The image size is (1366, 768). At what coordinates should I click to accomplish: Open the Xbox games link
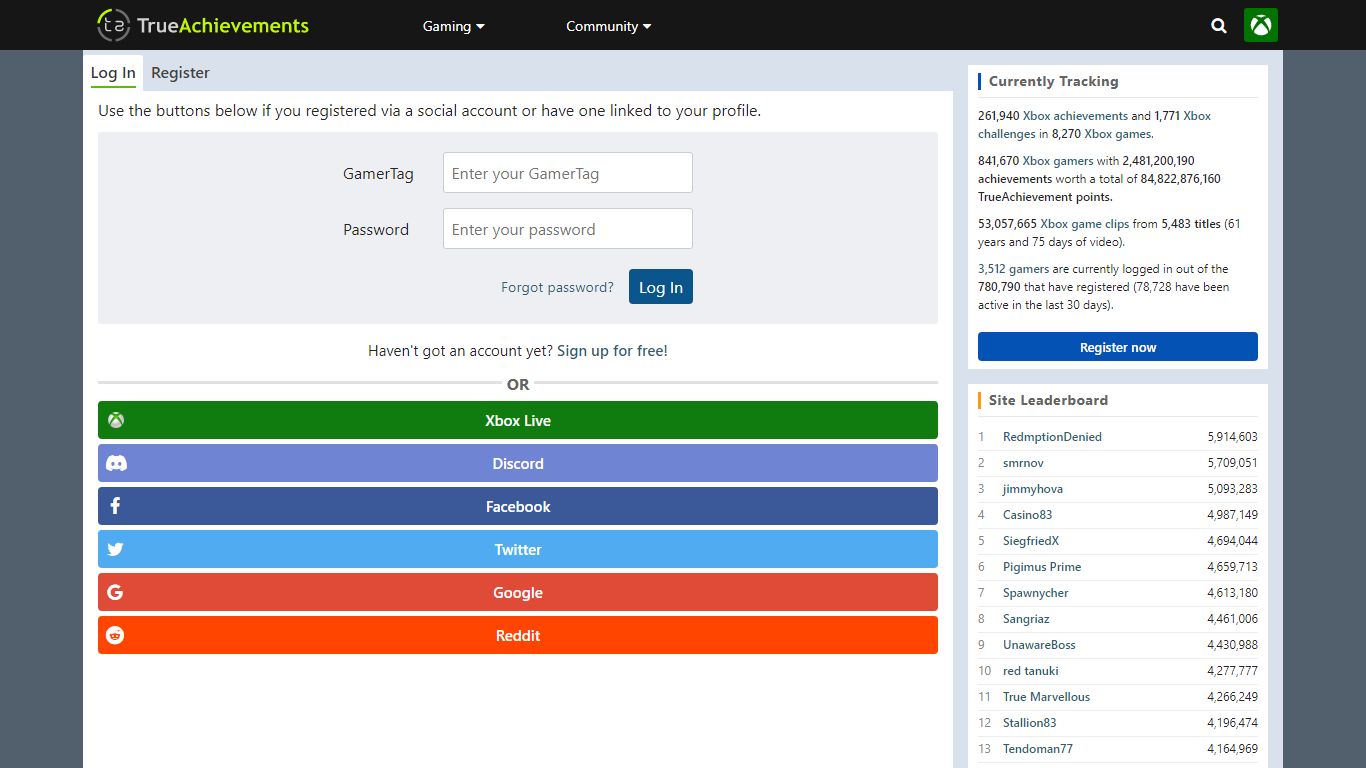coord(1117,134)
